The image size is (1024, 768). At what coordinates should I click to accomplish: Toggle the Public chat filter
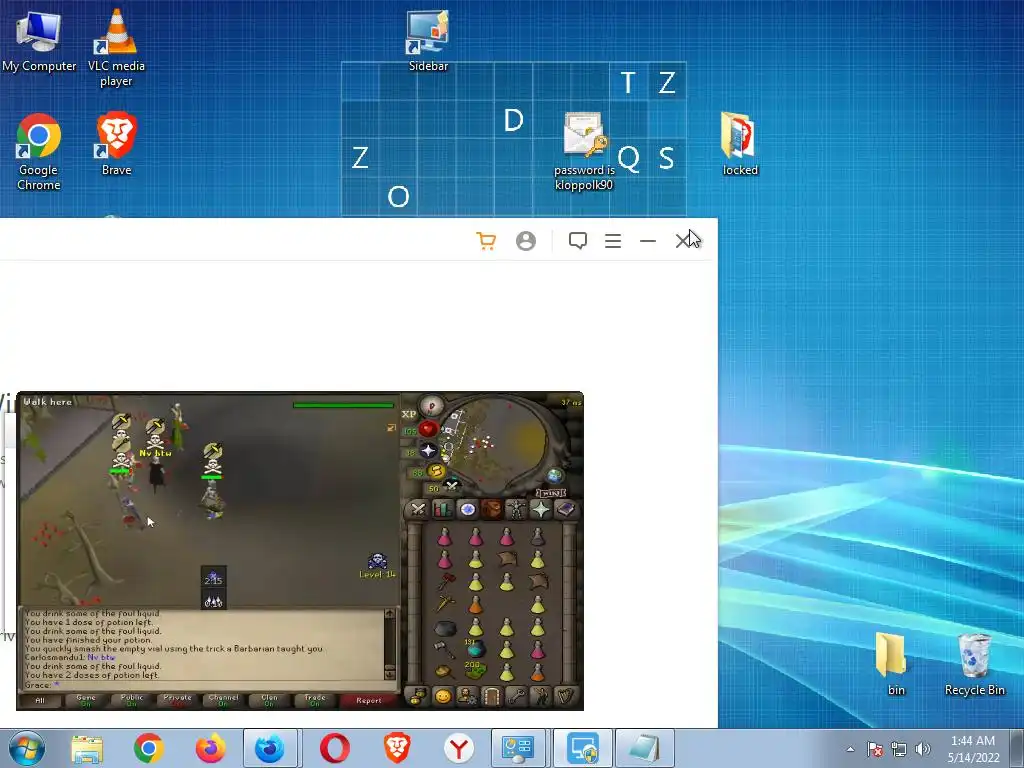pyautogui.click(x=131, y=701)
